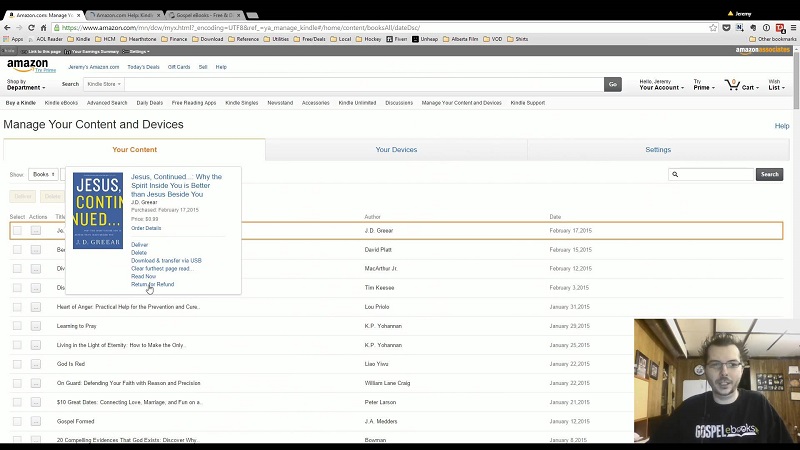Go back with the browser back arrow
Image resolution: width=800 pixels, height=450 pixels.
(7, 28)
